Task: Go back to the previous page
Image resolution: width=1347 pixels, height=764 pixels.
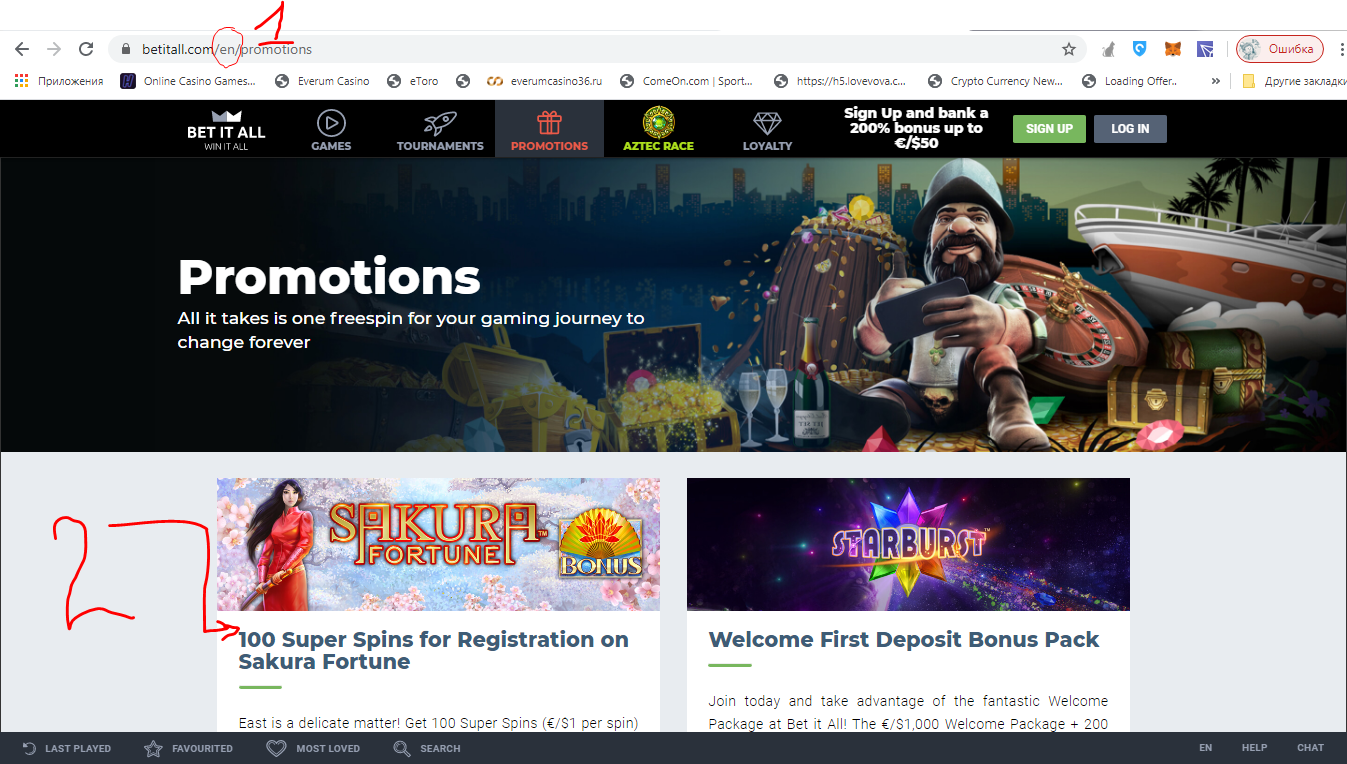Action: point(22,49)
